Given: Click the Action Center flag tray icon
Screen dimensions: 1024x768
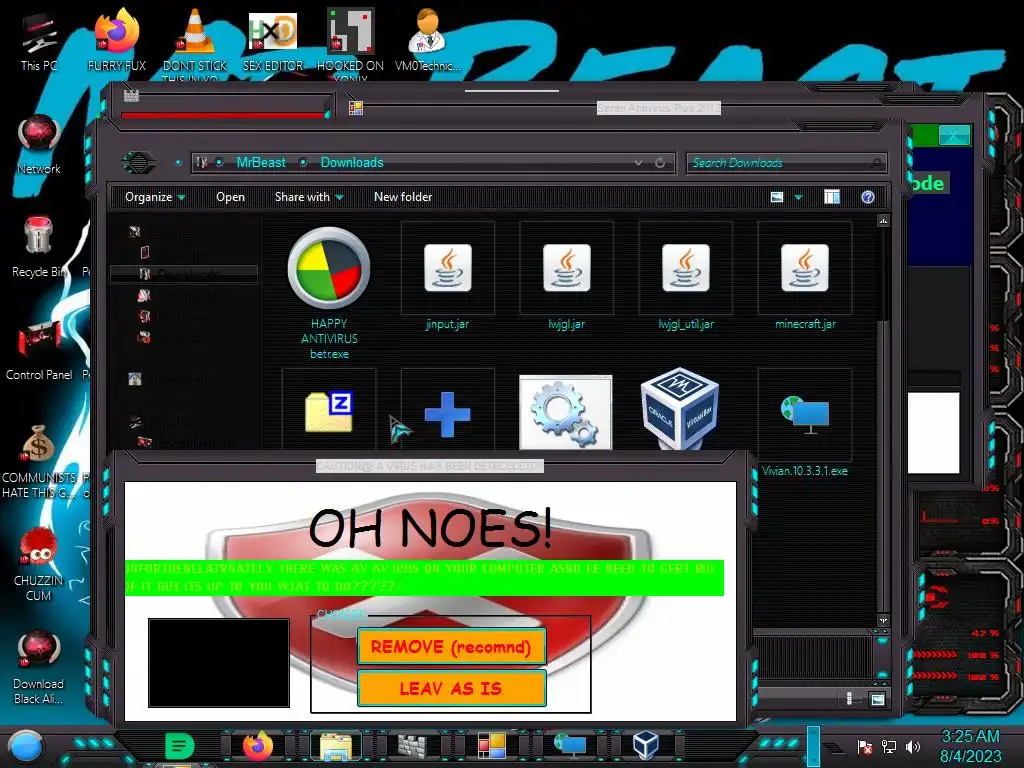Looking at the screenshot, I should 864,746.
